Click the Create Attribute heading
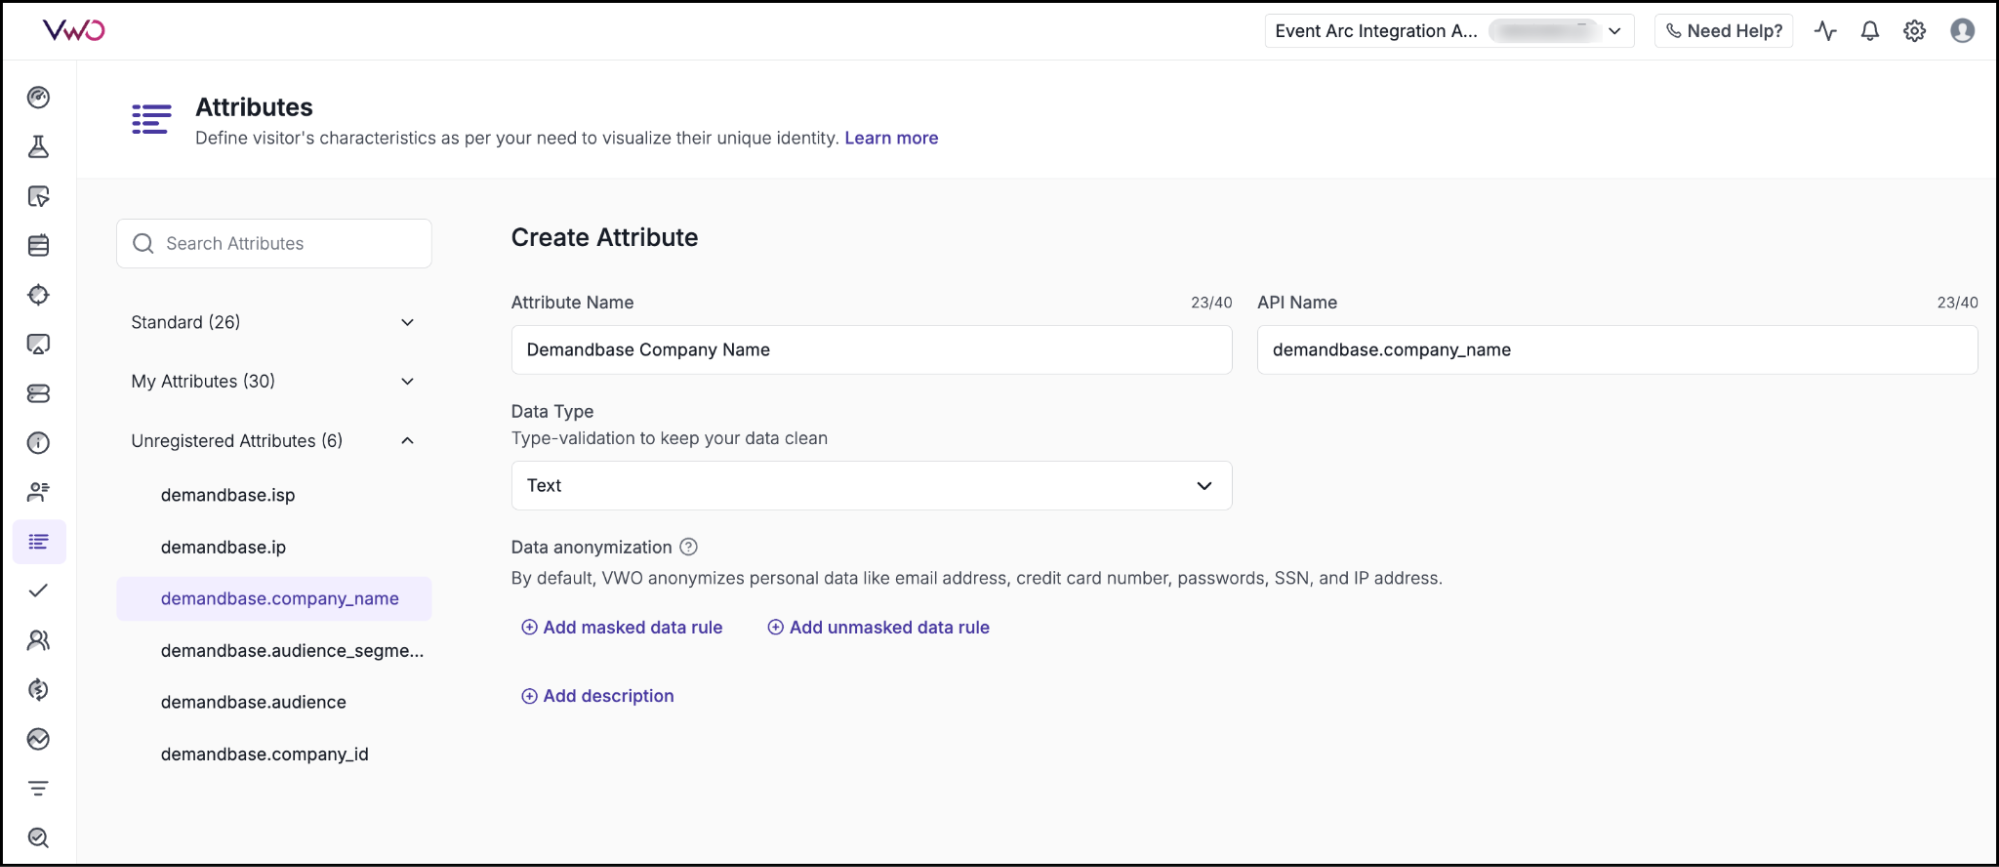Viewport: 1999px width, 867px height. 604,237
